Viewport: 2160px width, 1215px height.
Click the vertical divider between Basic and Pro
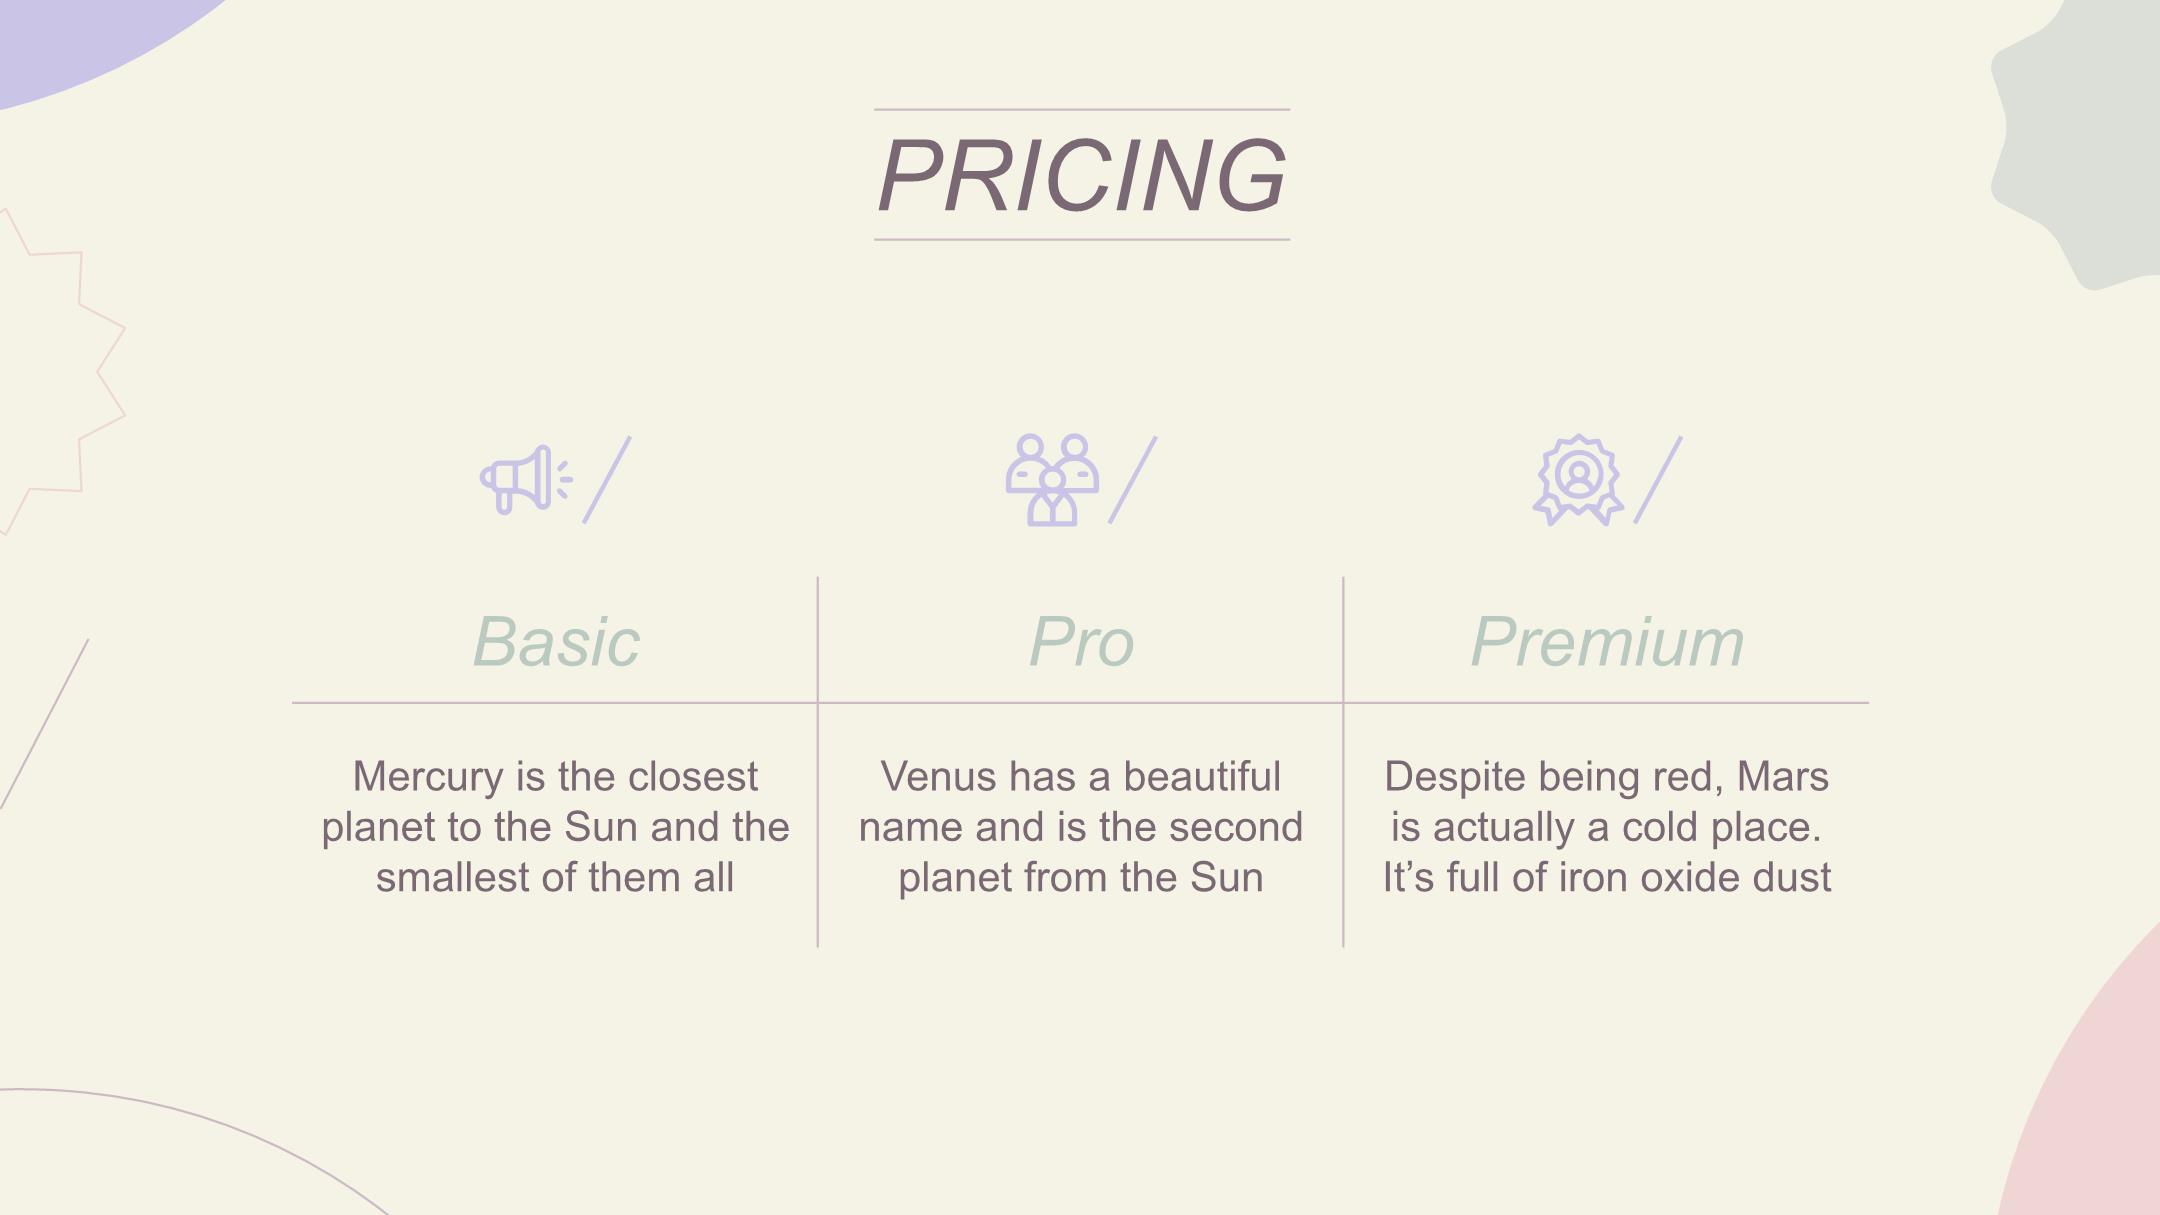tap(818, 762)
